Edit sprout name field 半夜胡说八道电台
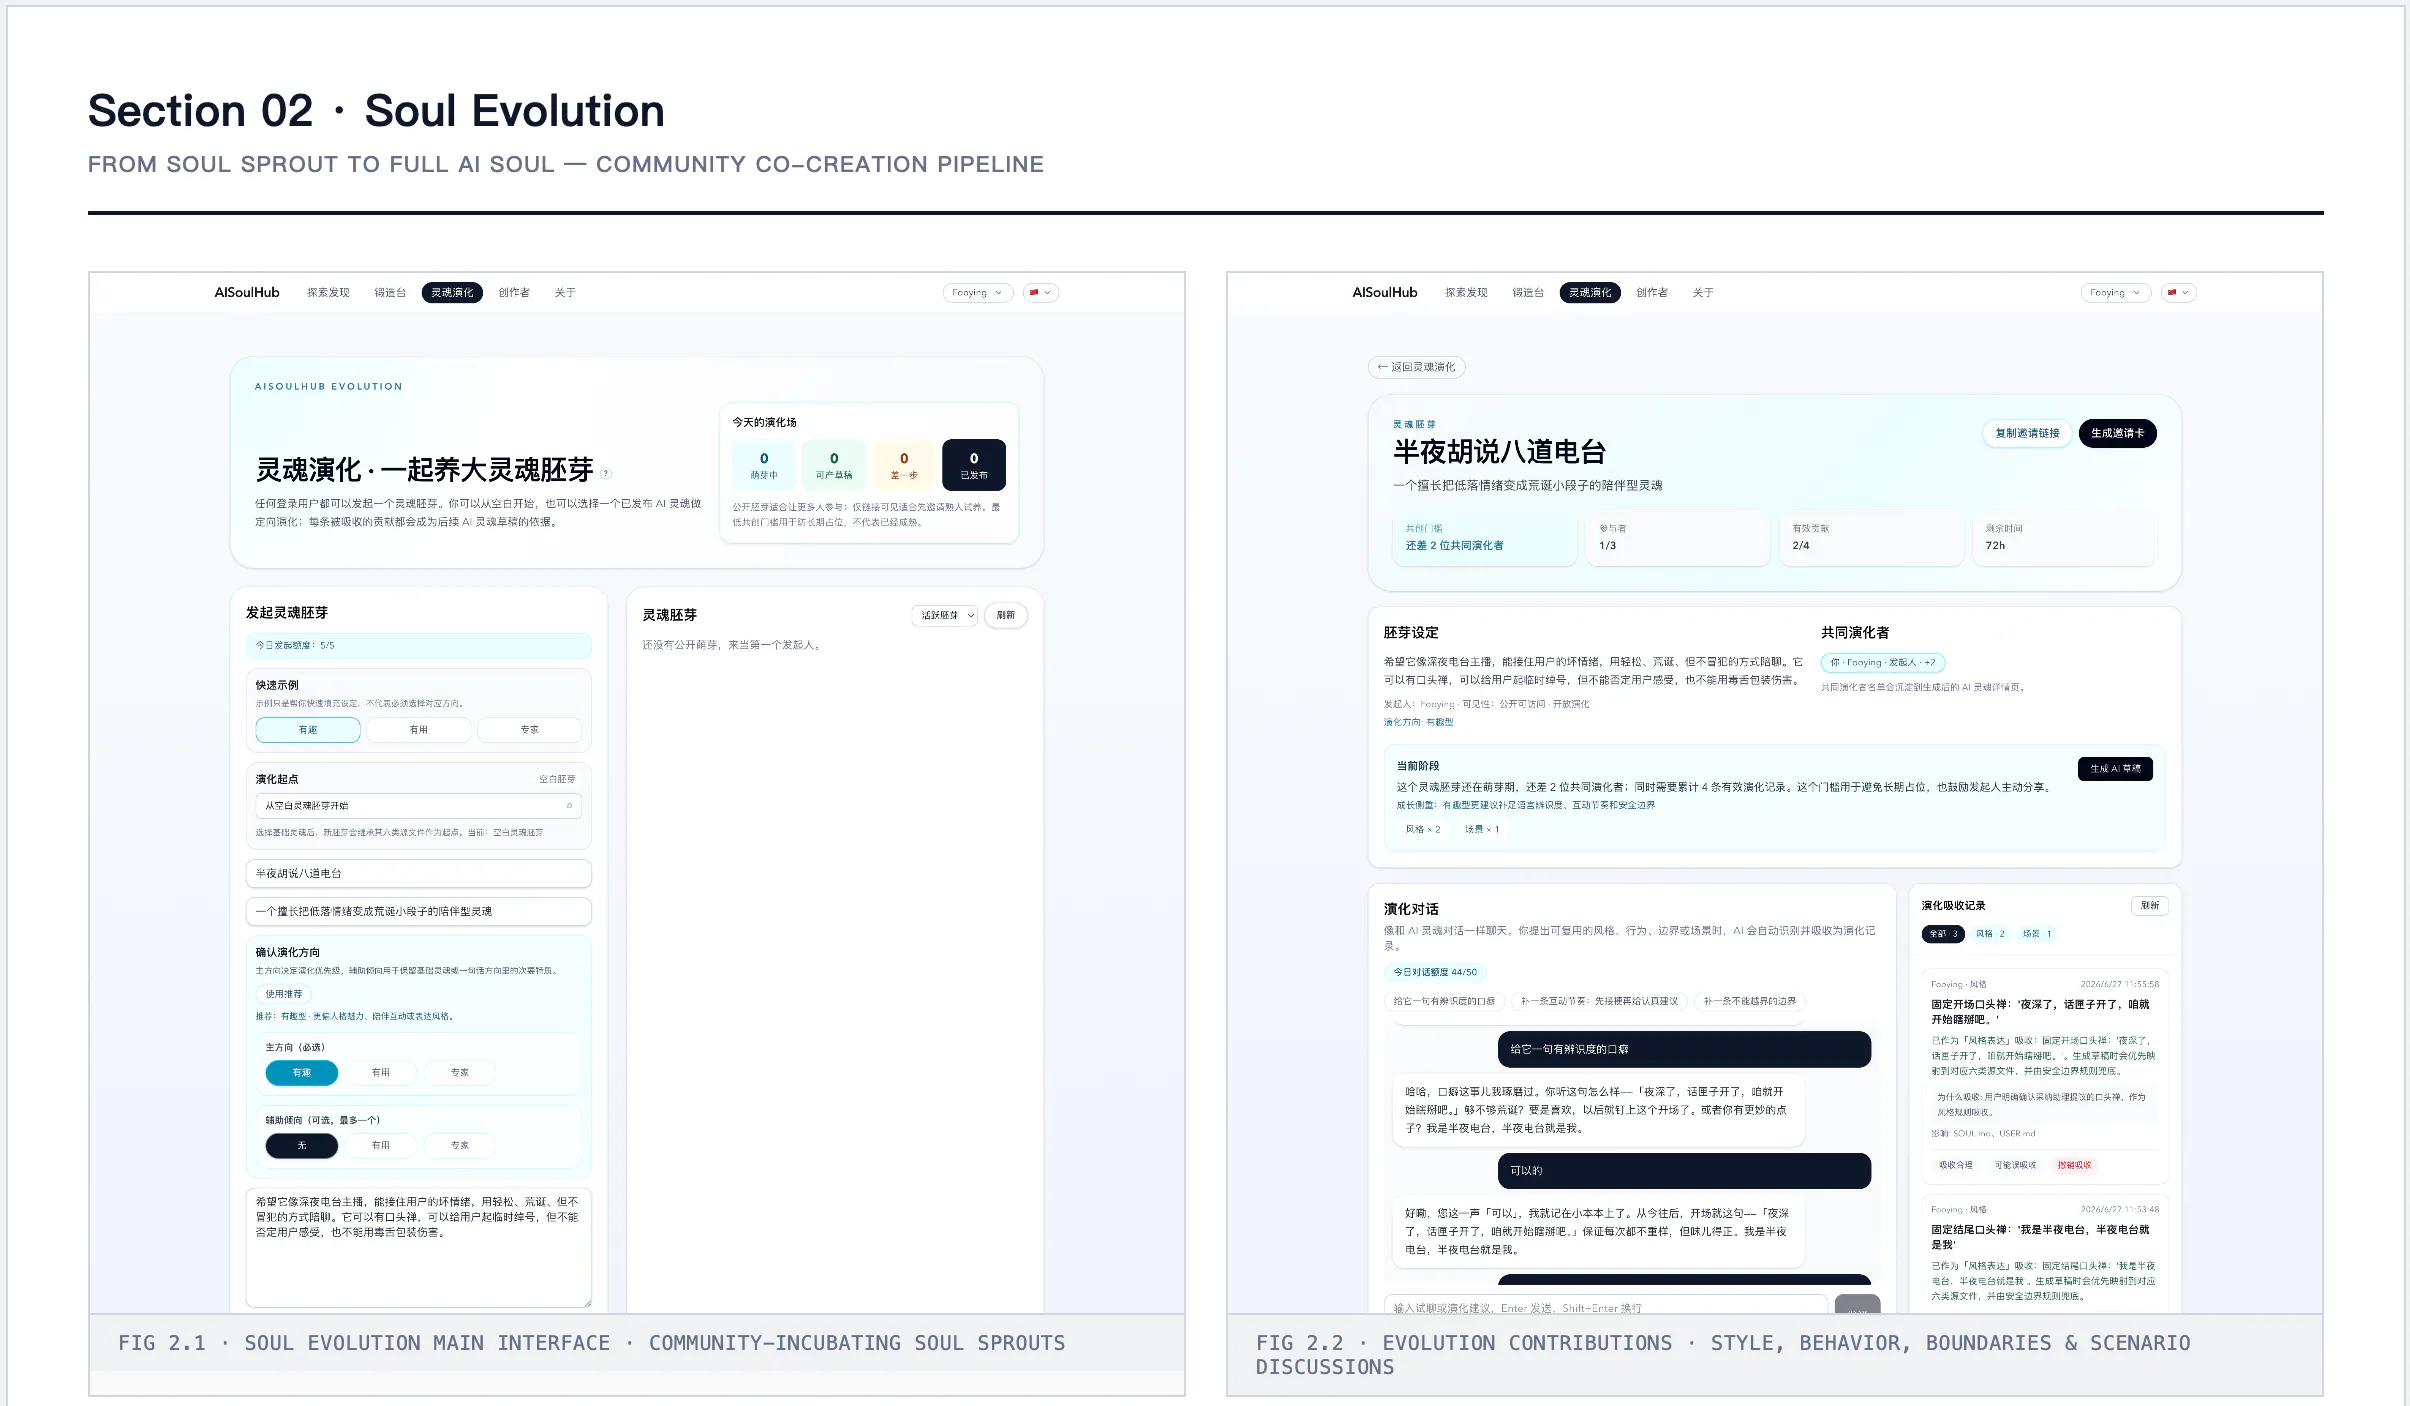 coord(418,873)
